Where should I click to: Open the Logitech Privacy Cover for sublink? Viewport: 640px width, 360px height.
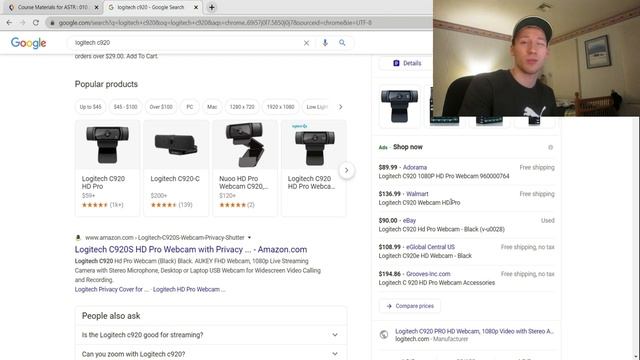111,289
